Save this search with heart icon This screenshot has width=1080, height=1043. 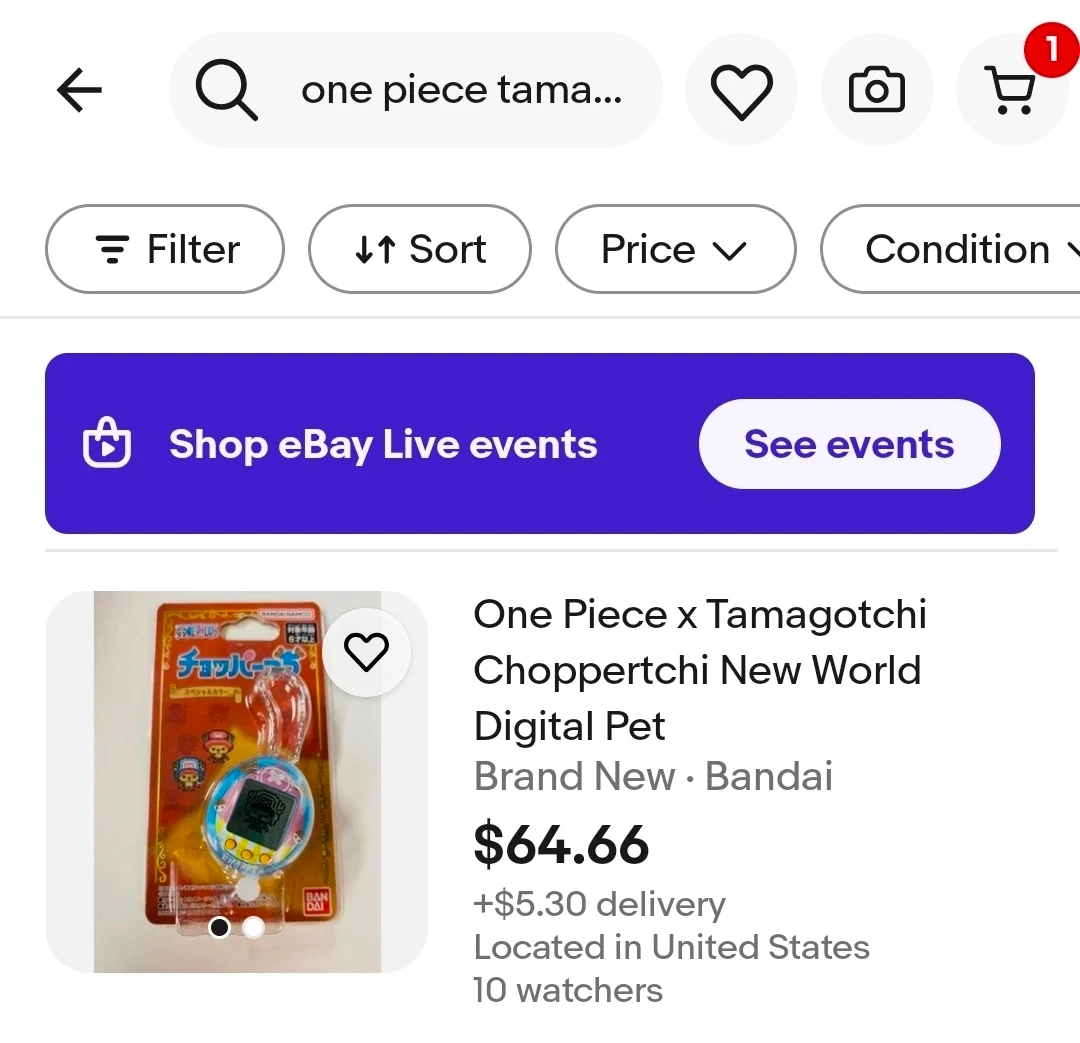click(x=741, y=91)
